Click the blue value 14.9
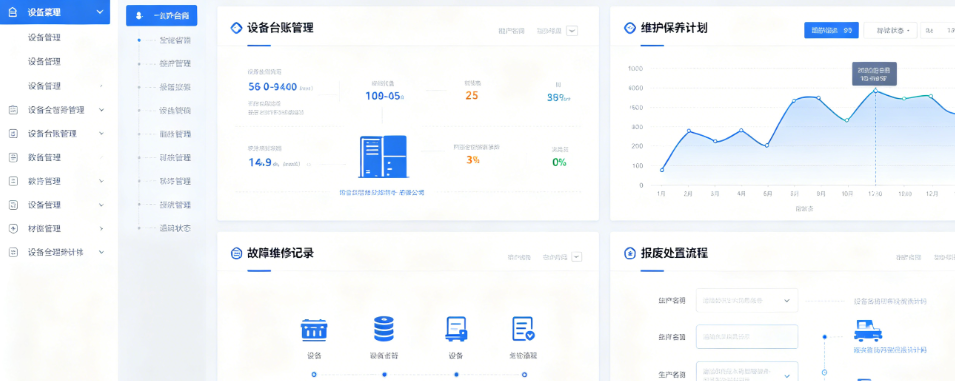 (x=259, y=162)
